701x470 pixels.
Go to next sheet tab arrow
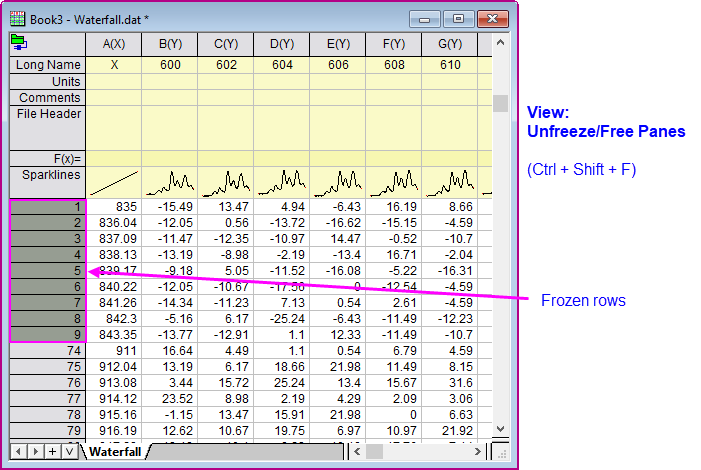(x=35, y=452)
